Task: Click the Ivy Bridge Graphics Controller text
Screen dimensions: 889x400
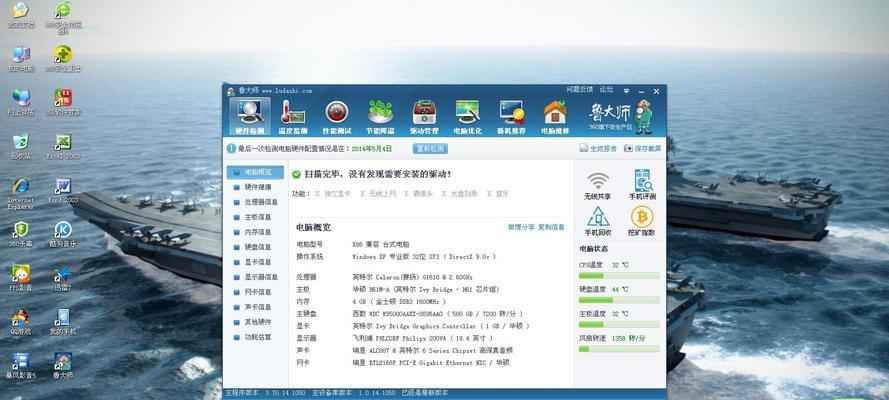Action: click(441, 326)
